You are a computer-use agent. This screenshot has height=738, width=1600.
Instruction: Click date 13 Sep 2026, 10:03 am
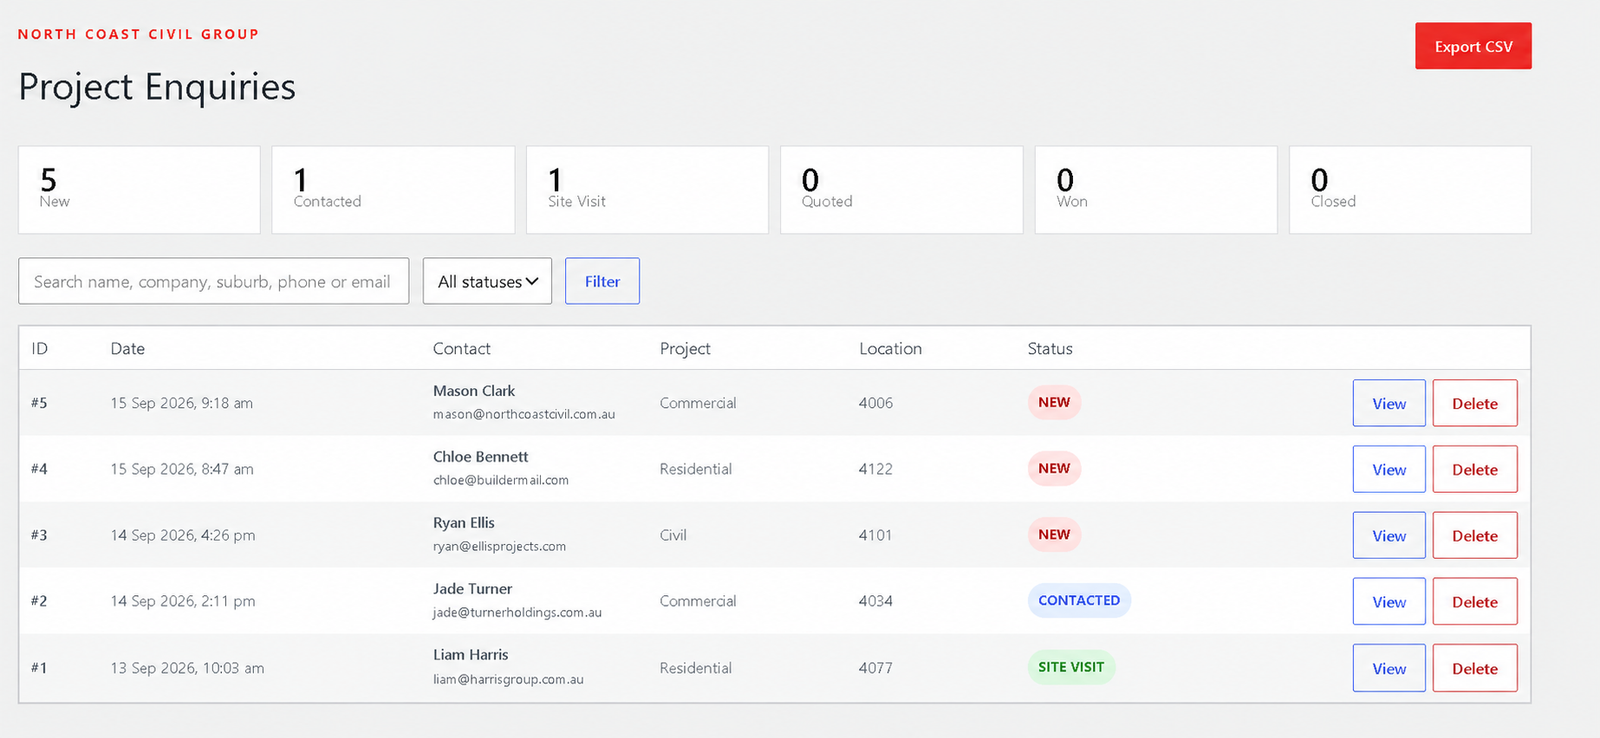click(x=187, y=668)
